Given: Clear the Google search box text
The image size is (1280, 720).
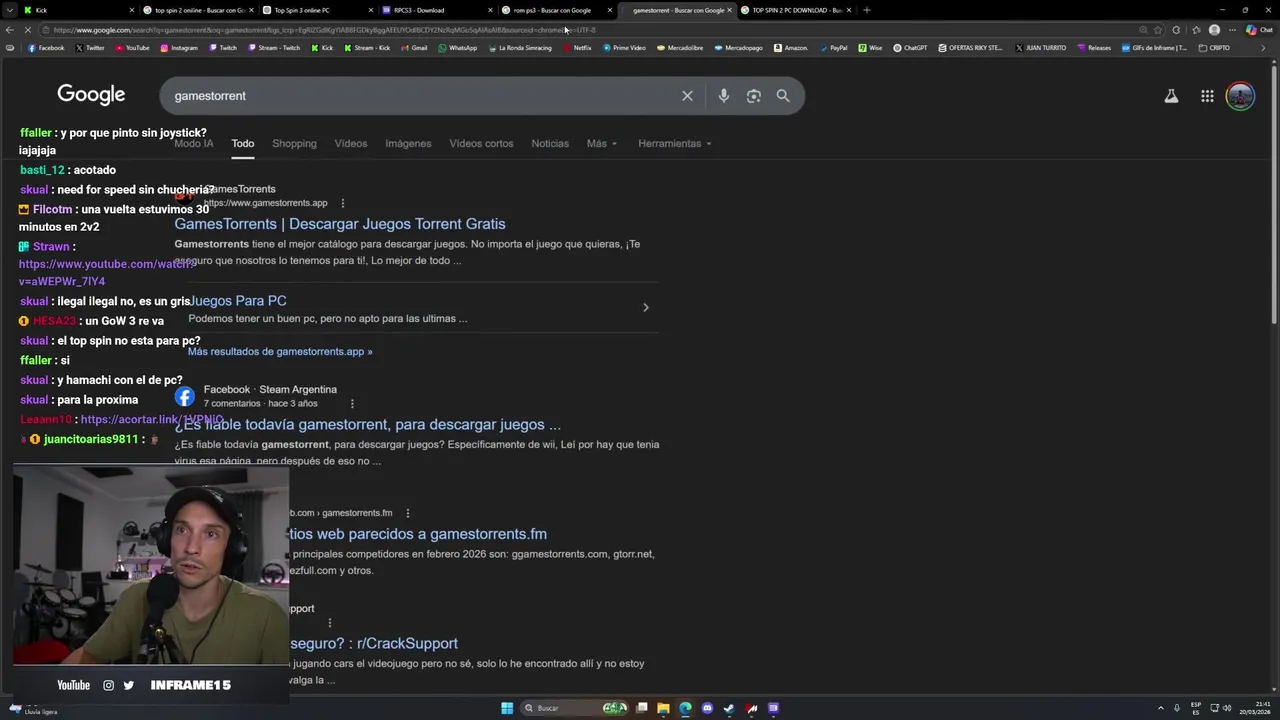Looking at the screenshot, I should (x=687, y=96).
